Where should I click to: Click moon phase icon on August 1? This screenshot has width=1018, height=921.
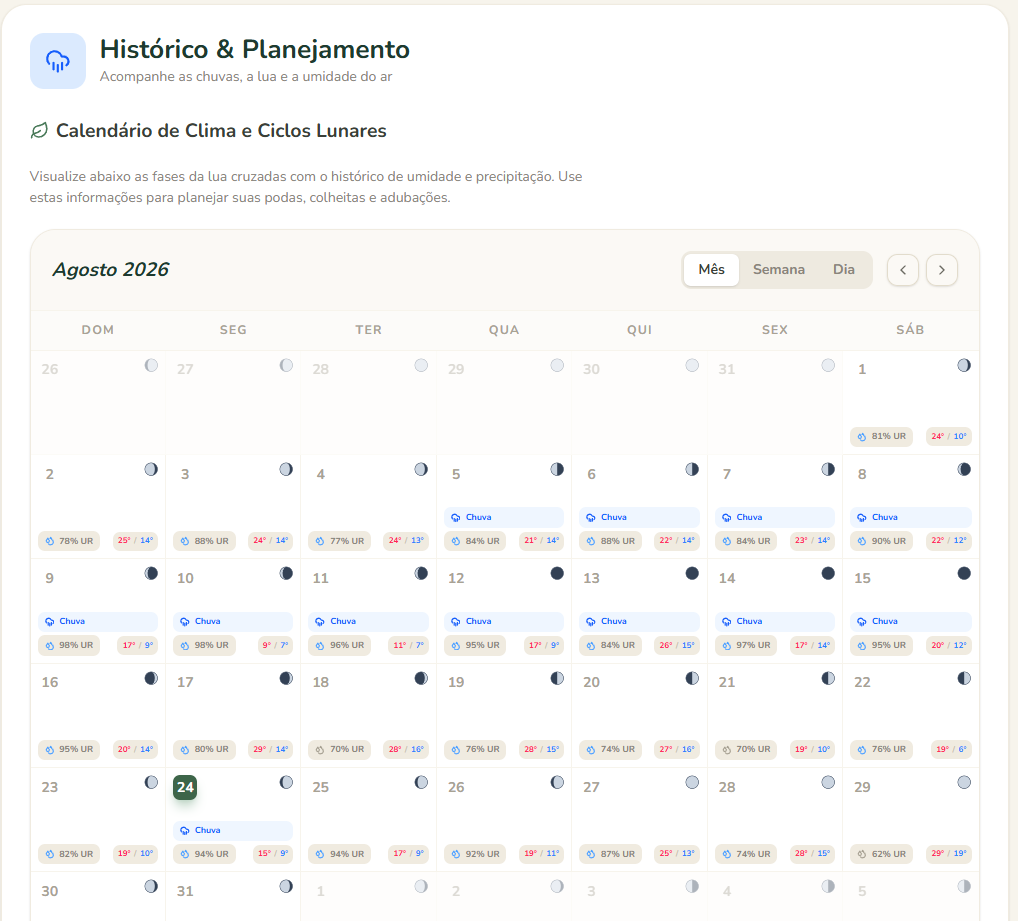click(963, 365)
